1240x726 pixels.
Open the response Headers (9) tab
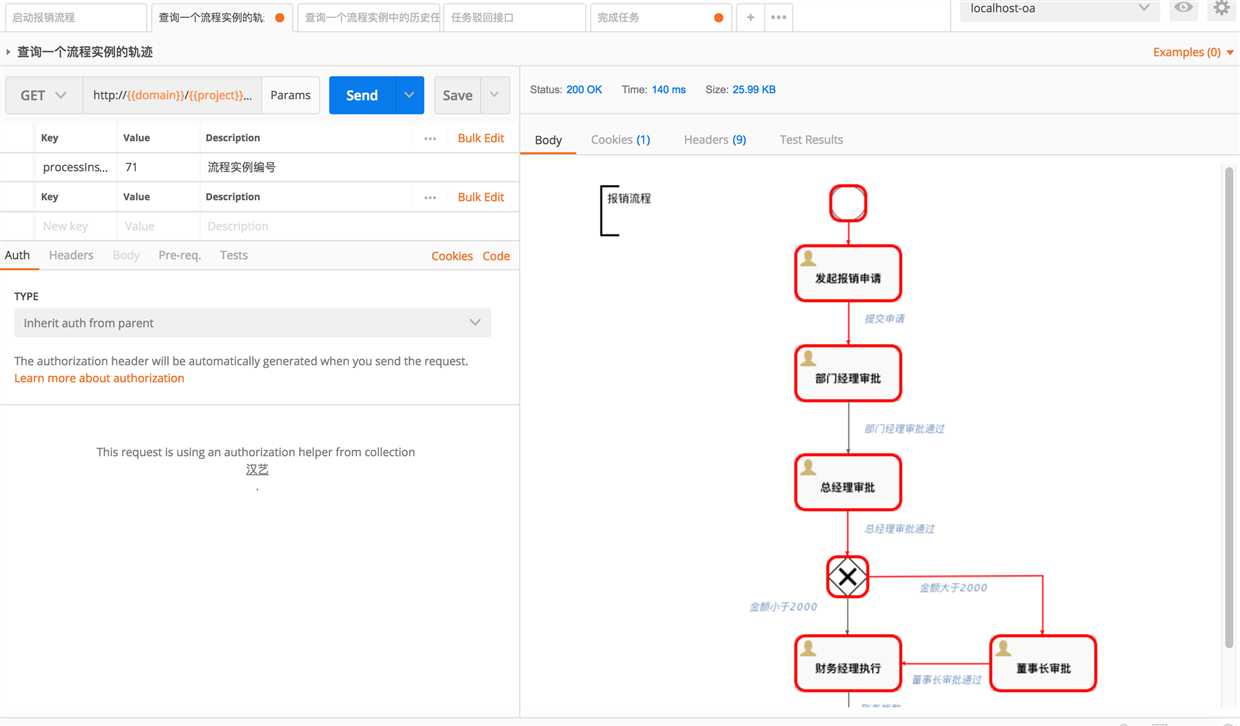click(715, 140)
